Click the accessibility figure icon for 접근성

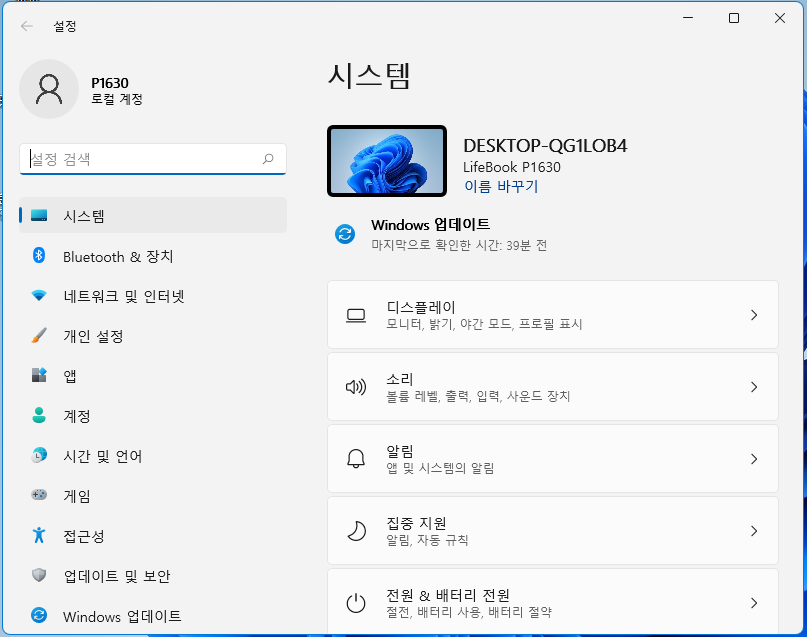39,535
